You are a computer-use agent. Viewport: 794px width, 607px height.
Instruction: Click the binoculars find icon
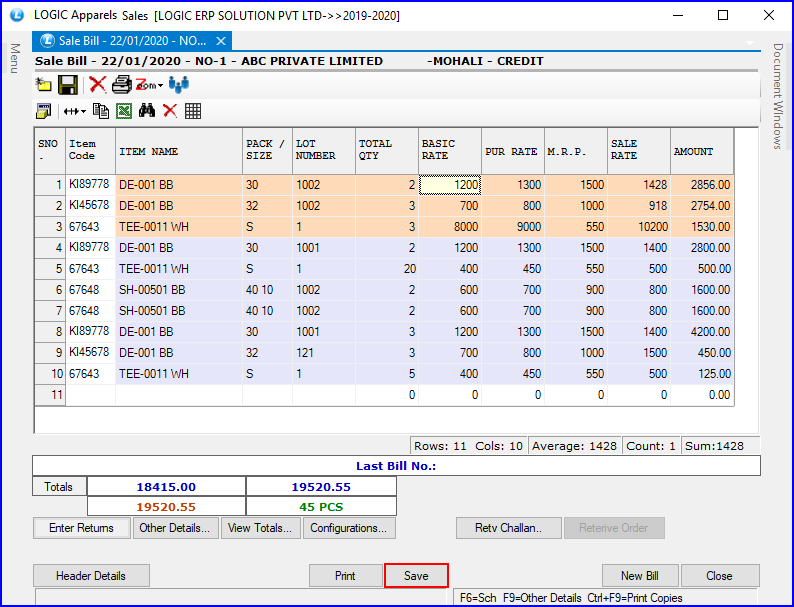pyautogui.click(x=147, y=111)
